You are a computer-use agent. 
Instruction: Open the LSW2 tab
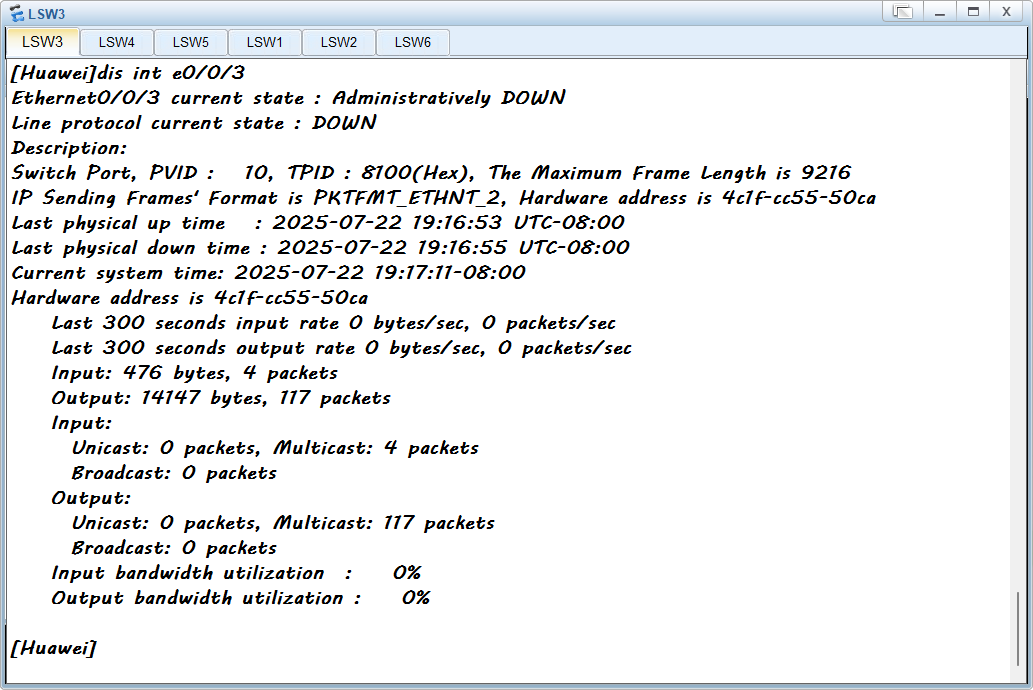(x=339, y=43)
